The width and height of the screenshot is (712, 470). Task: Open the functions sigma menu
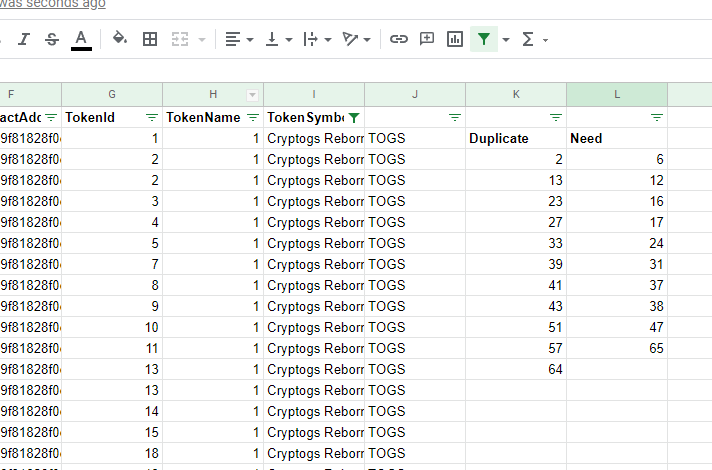tap(534, 40)
